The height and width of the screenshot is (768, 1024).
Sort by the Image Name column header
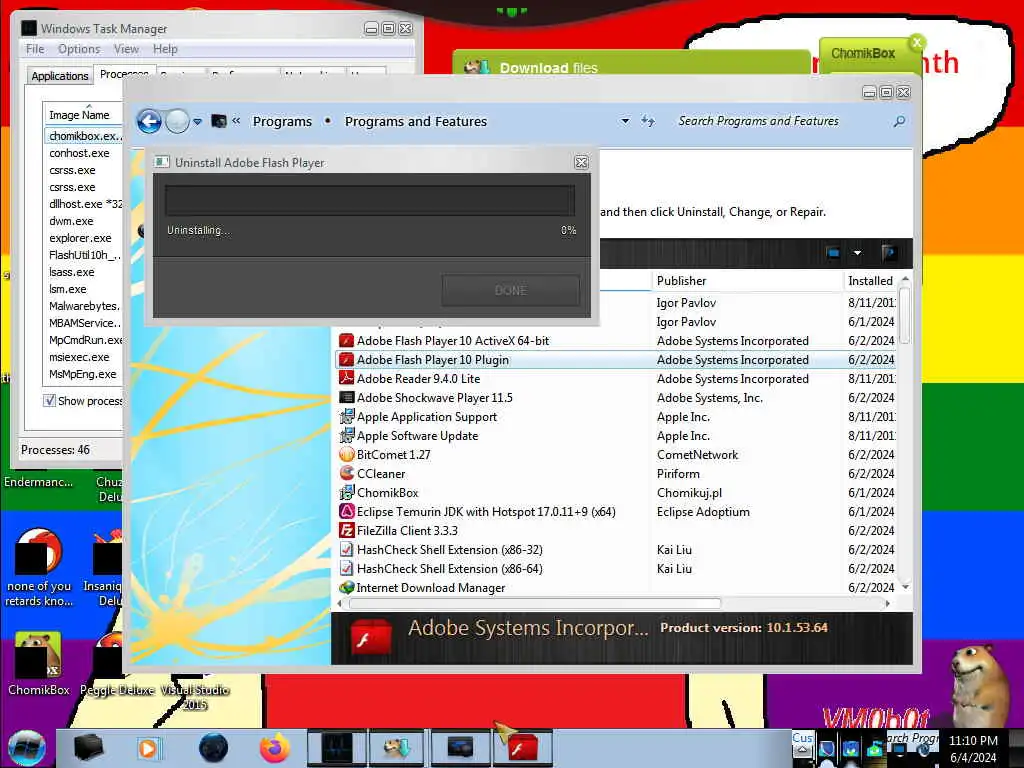coord(82,115)
